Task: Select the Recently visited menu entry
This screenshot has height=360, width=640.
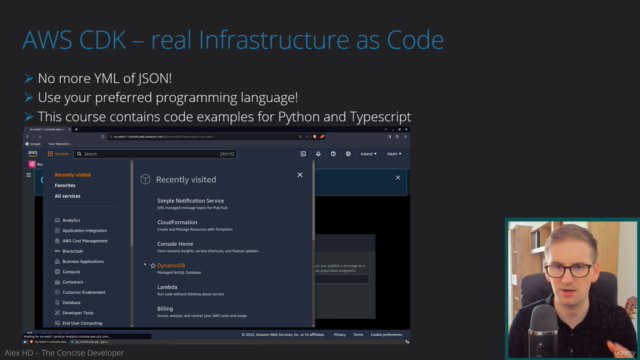Action: coord(73,175)
